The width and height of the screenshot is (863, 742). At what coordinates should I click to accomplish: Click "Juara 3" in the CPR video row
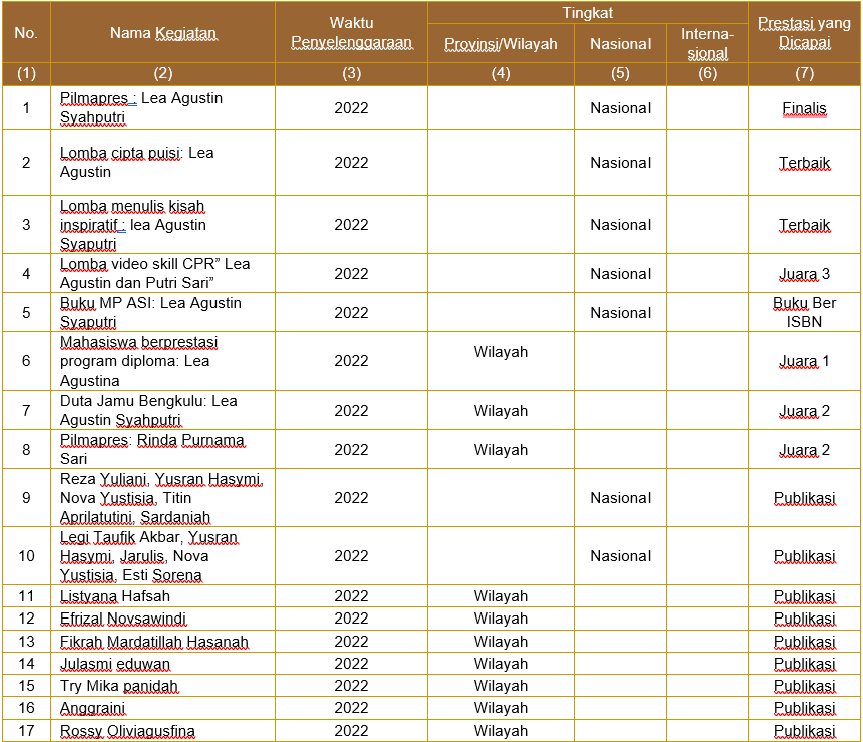(x=804, y=274)
